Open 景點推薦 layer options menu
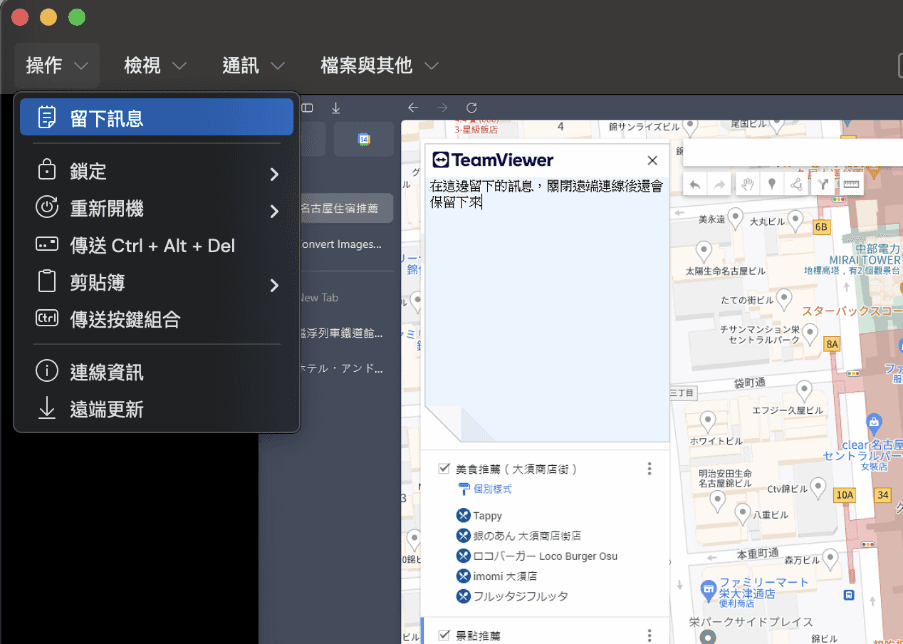Image resolution: width=903 pixels, height=644 pixels. tap(650, 635)
